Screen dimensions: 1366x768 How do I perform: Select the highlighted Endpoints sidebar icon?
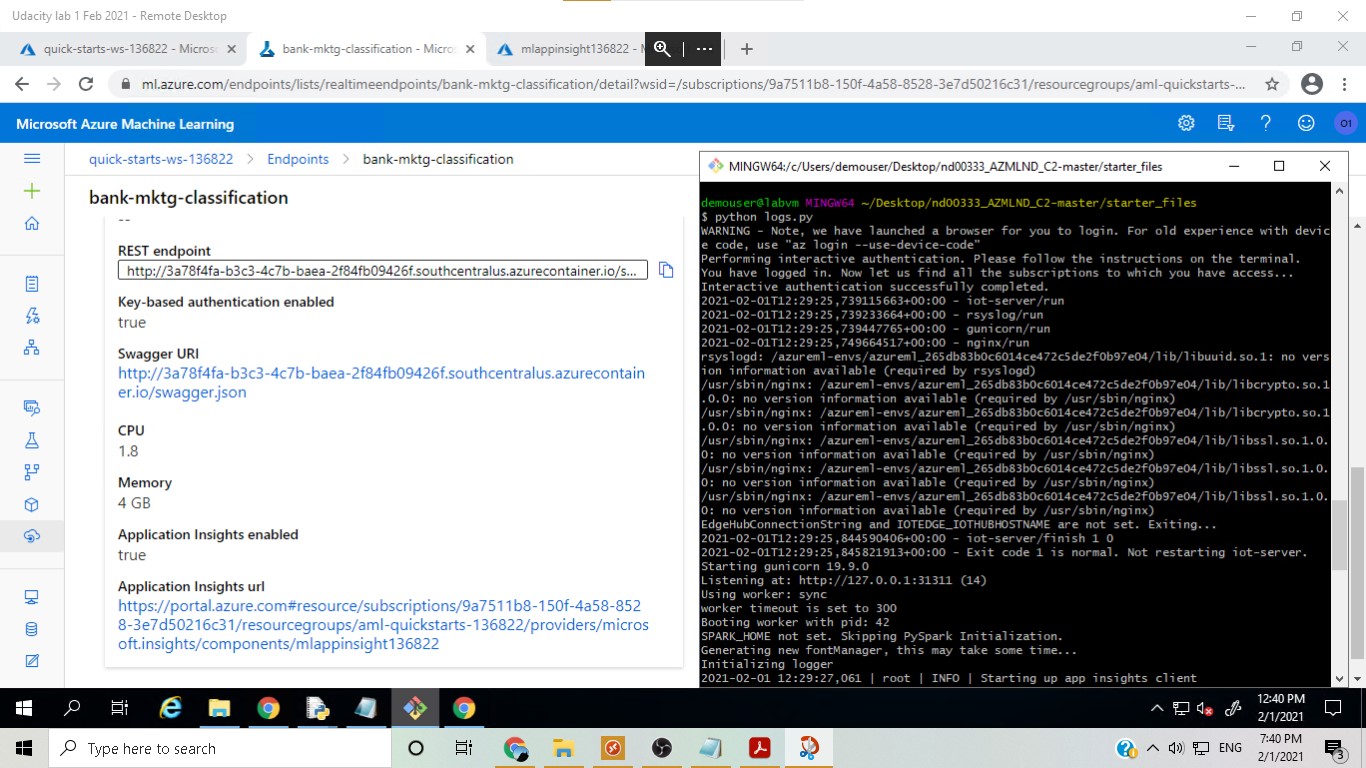tap(32, 537)
